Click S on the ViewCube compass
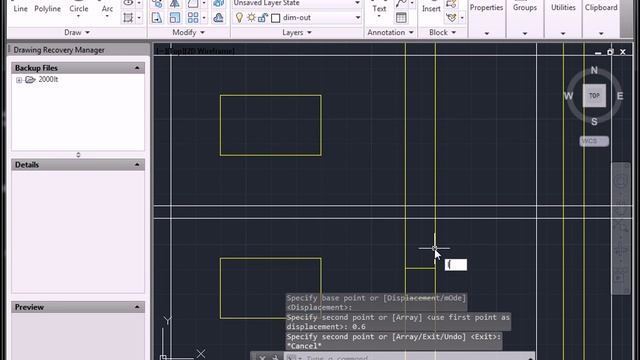The image size is (640, 360). point(594,122)
